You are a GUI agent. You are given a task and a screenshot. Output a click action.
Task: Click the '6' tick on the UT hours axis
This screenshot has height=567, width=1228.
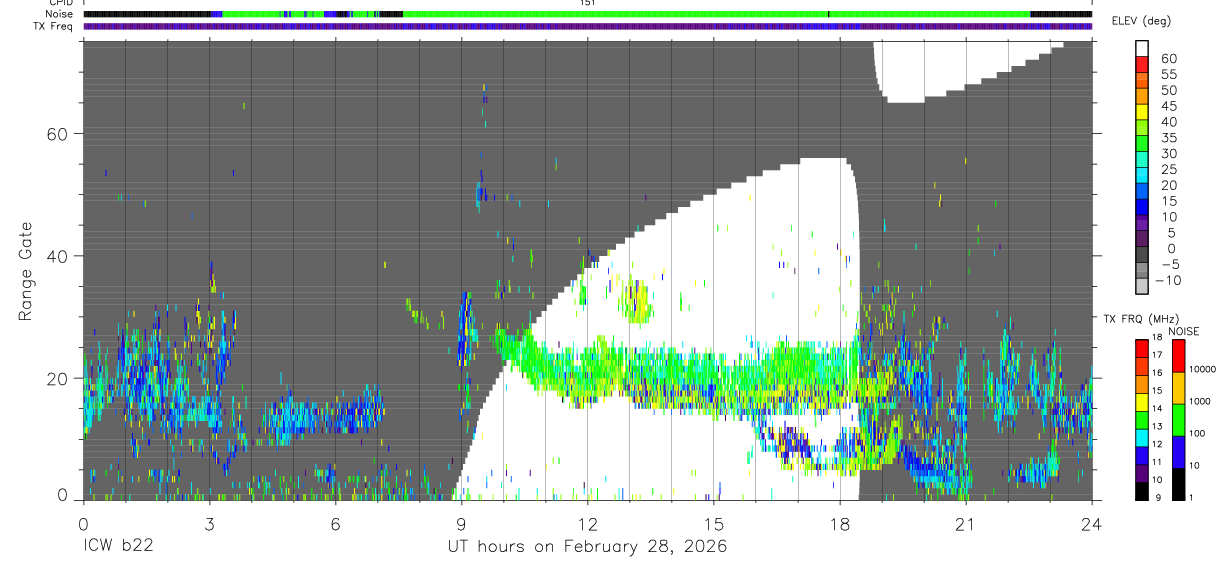pyautogui.click(x=335, y=523)
